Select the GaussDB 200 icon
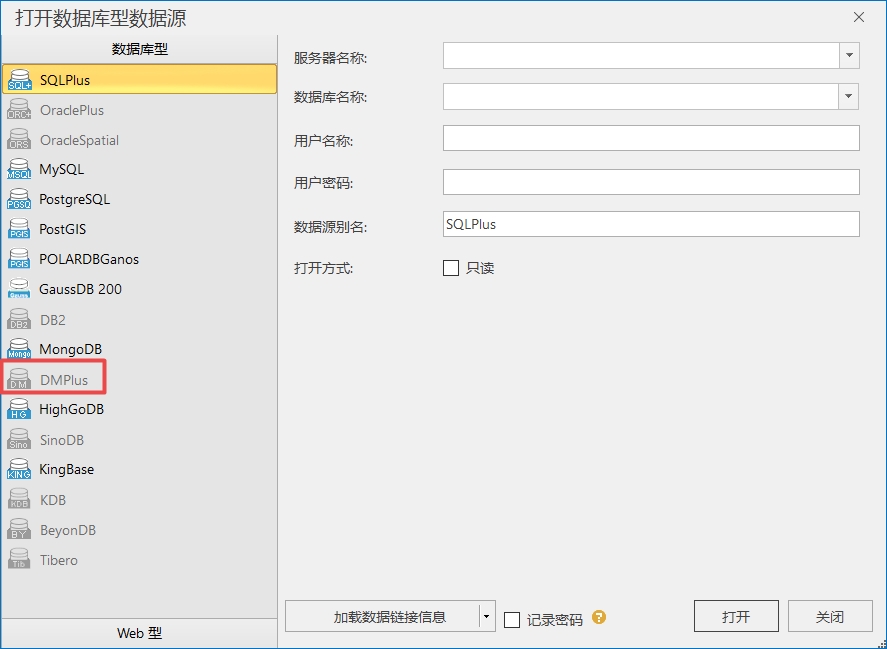Screen dimensions: 887x649 (x=19, y=289)
